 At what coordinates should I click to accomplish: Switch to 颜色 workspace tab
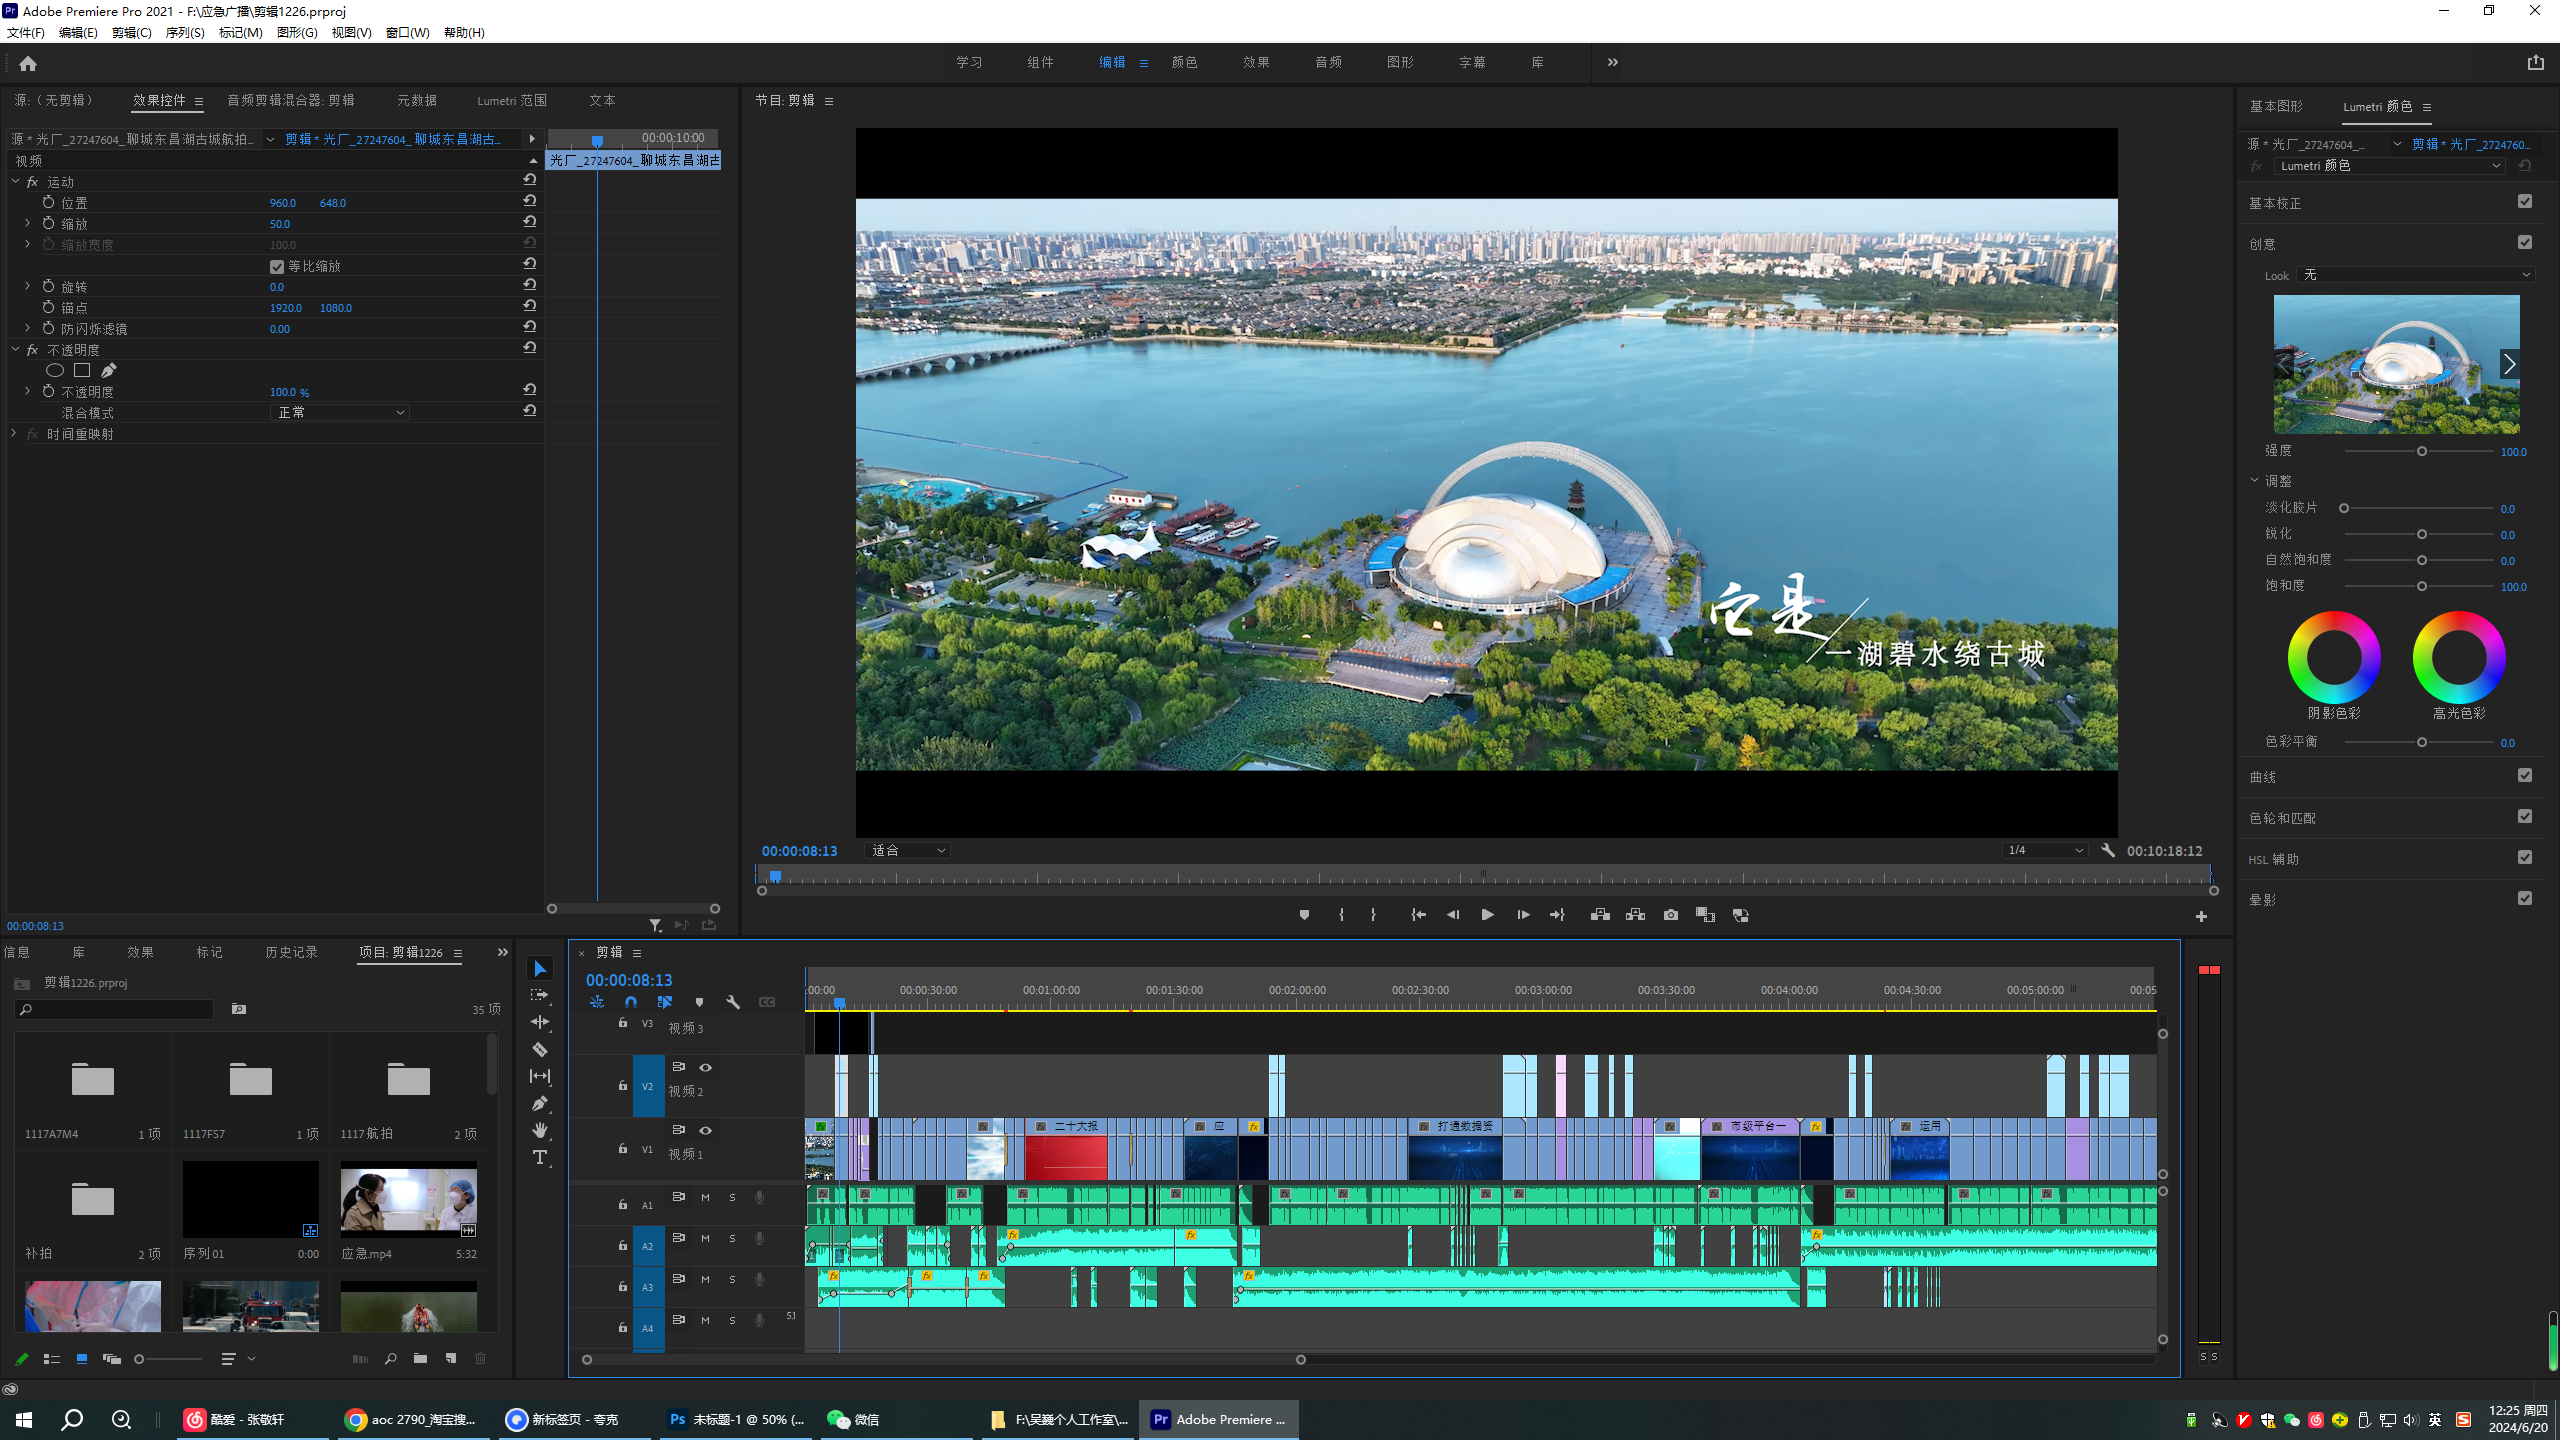(x=1184, y=62)
